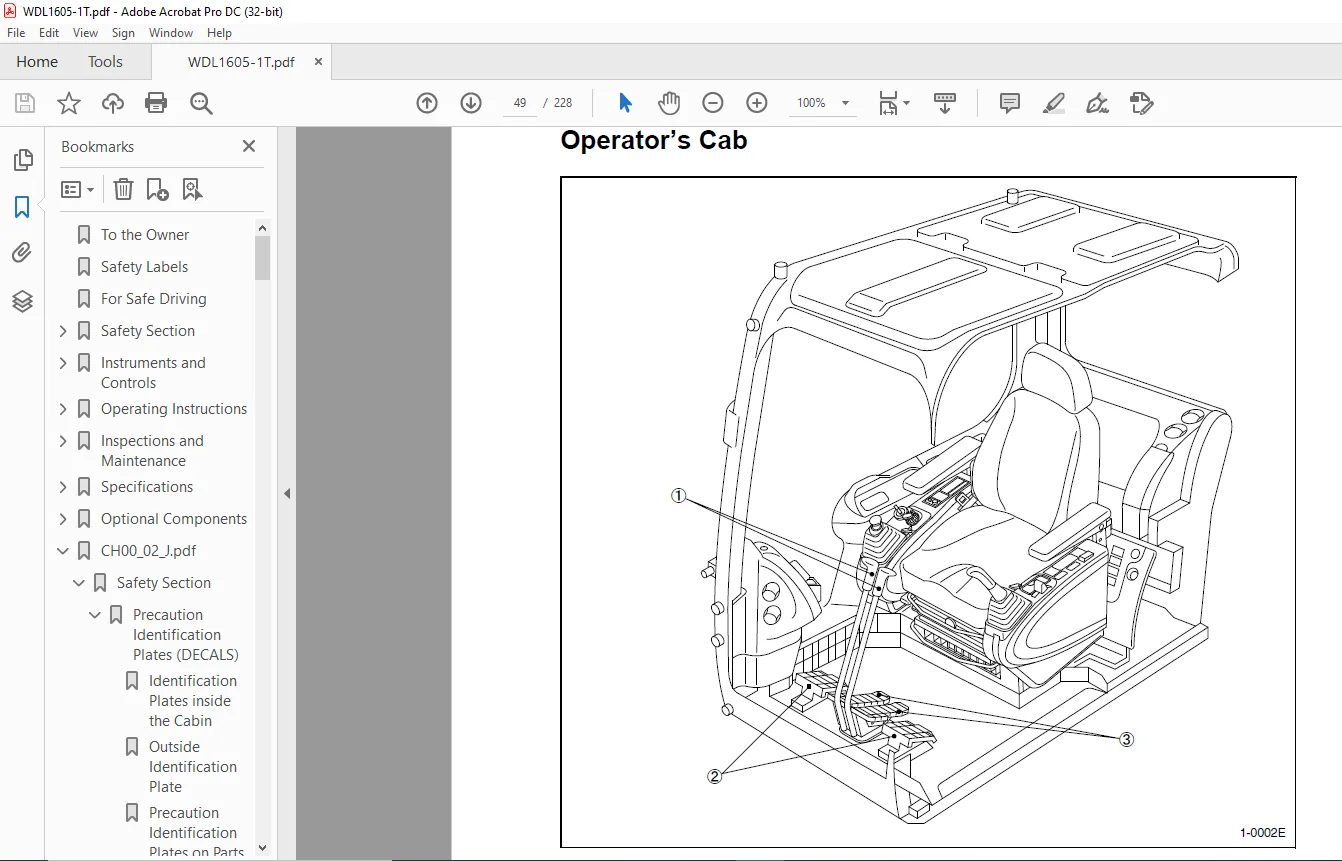Viewport: 1342px width, 861px height.
Task: Open the Attachments panel
Action: 22,254
